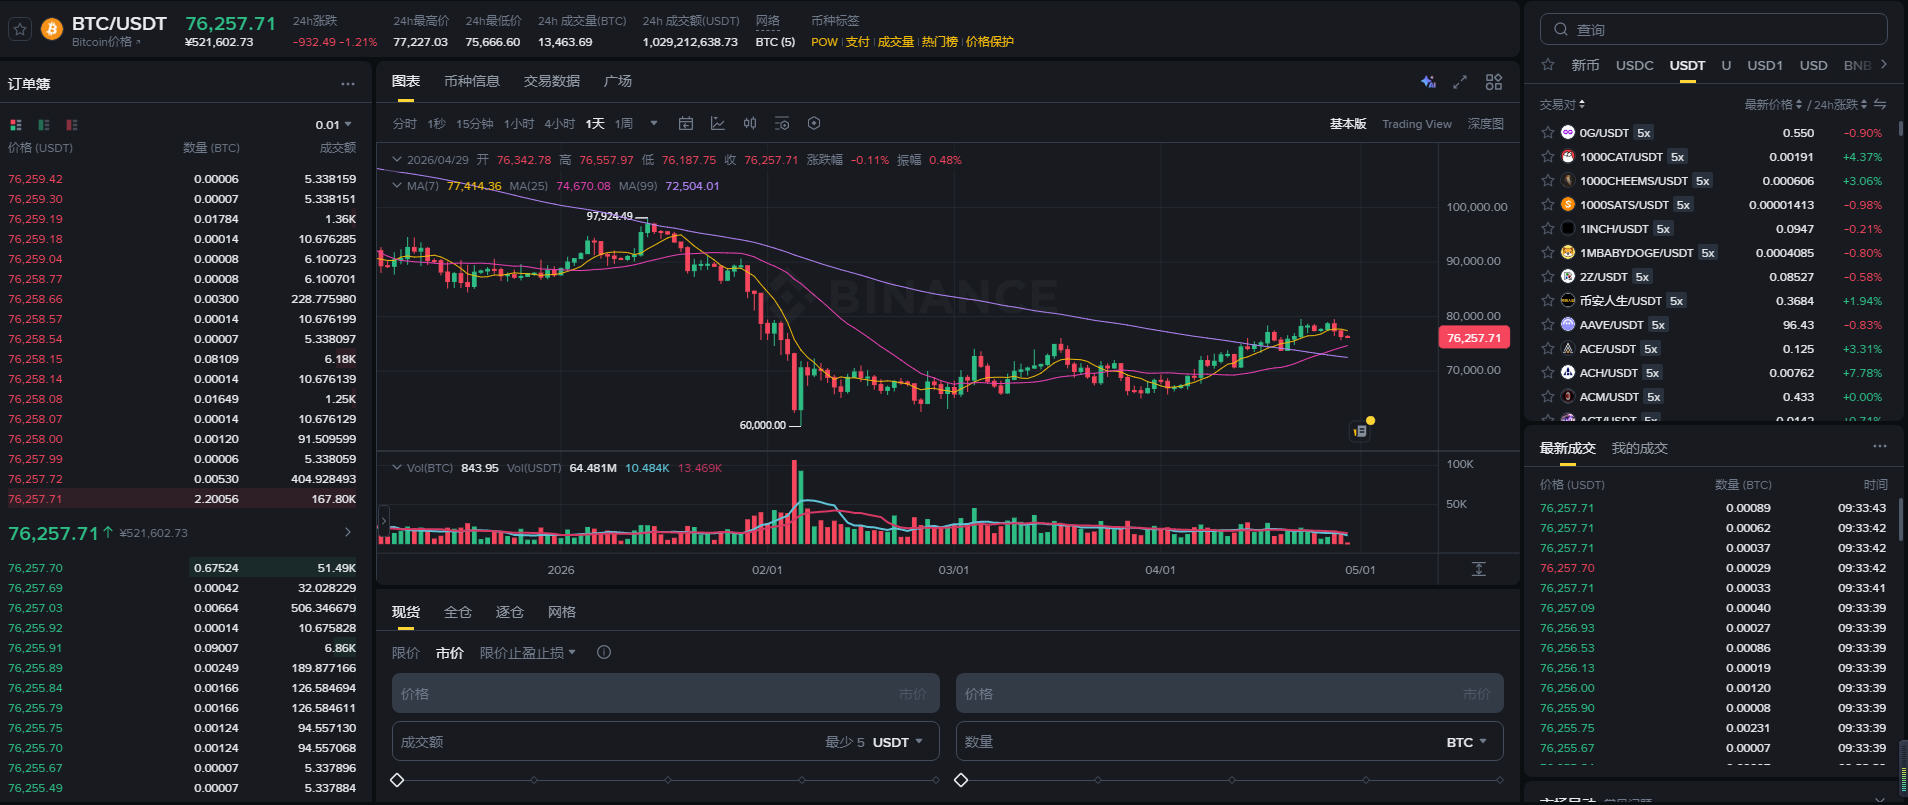Viewport: 1908px width, 805px height.
Task: Favorite the BTC/USDT pair with the star
Action: (19, 30)
